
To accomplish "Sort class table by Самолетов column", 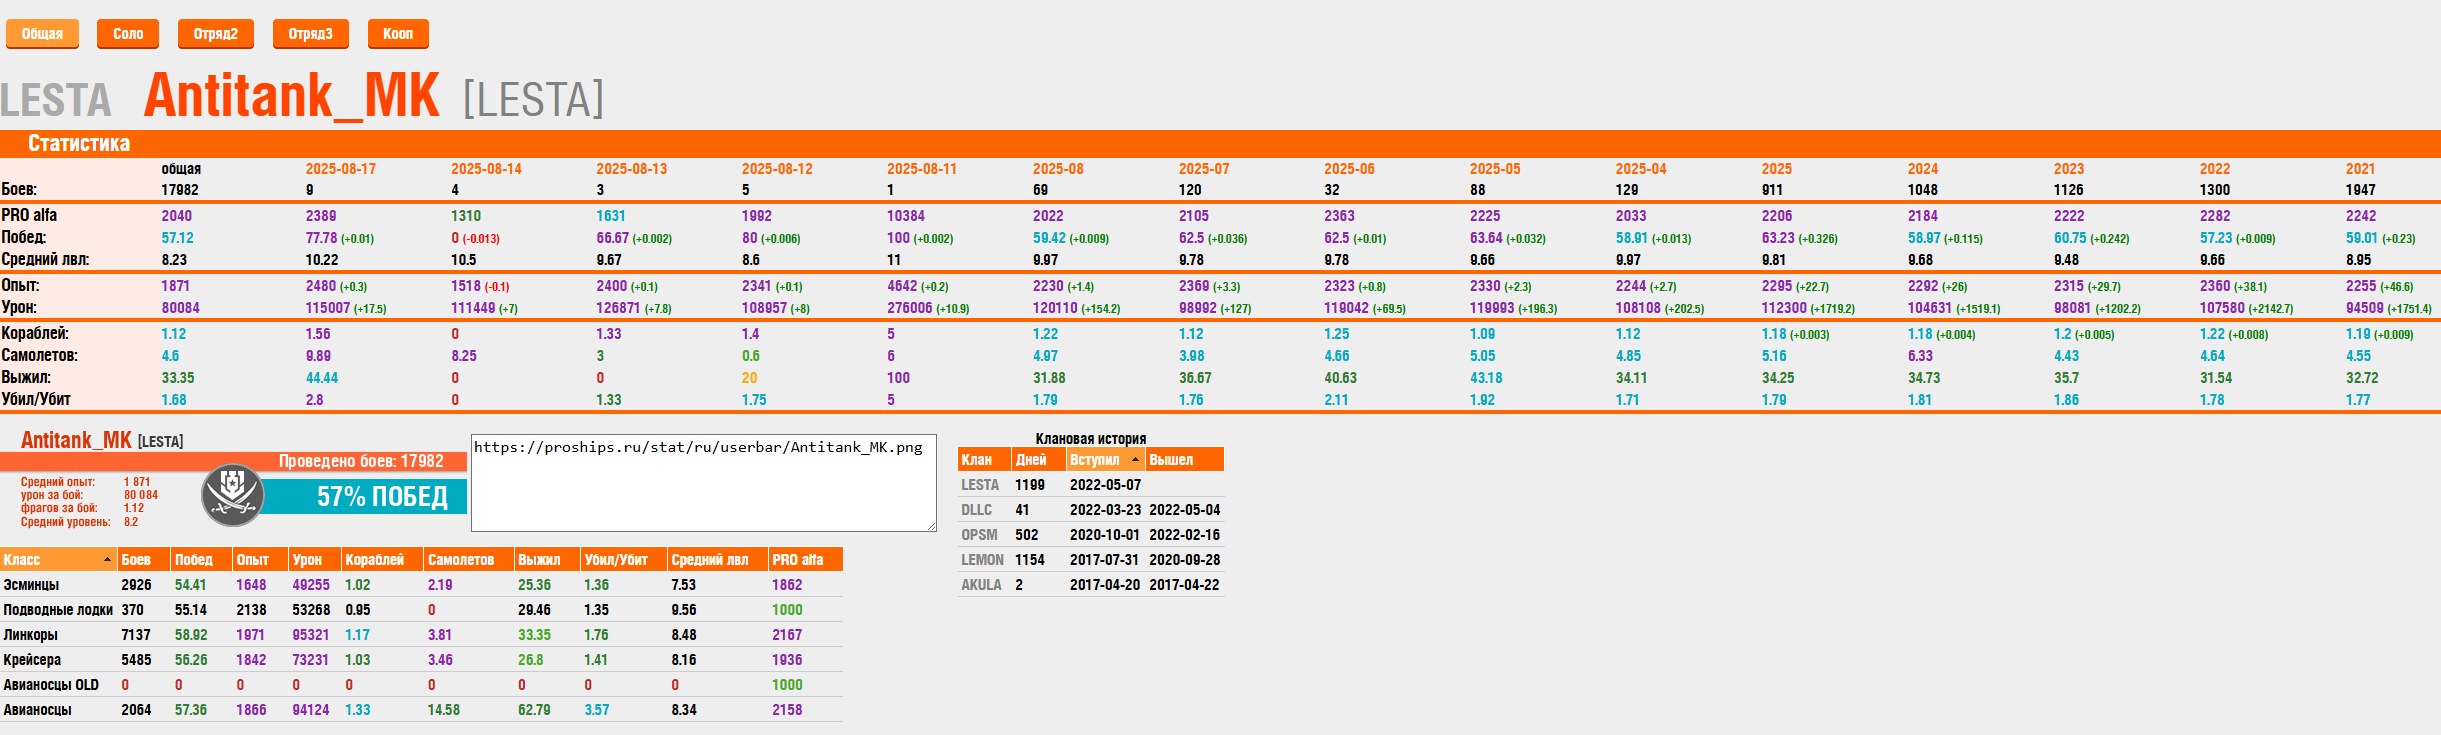I will [469, 560].
